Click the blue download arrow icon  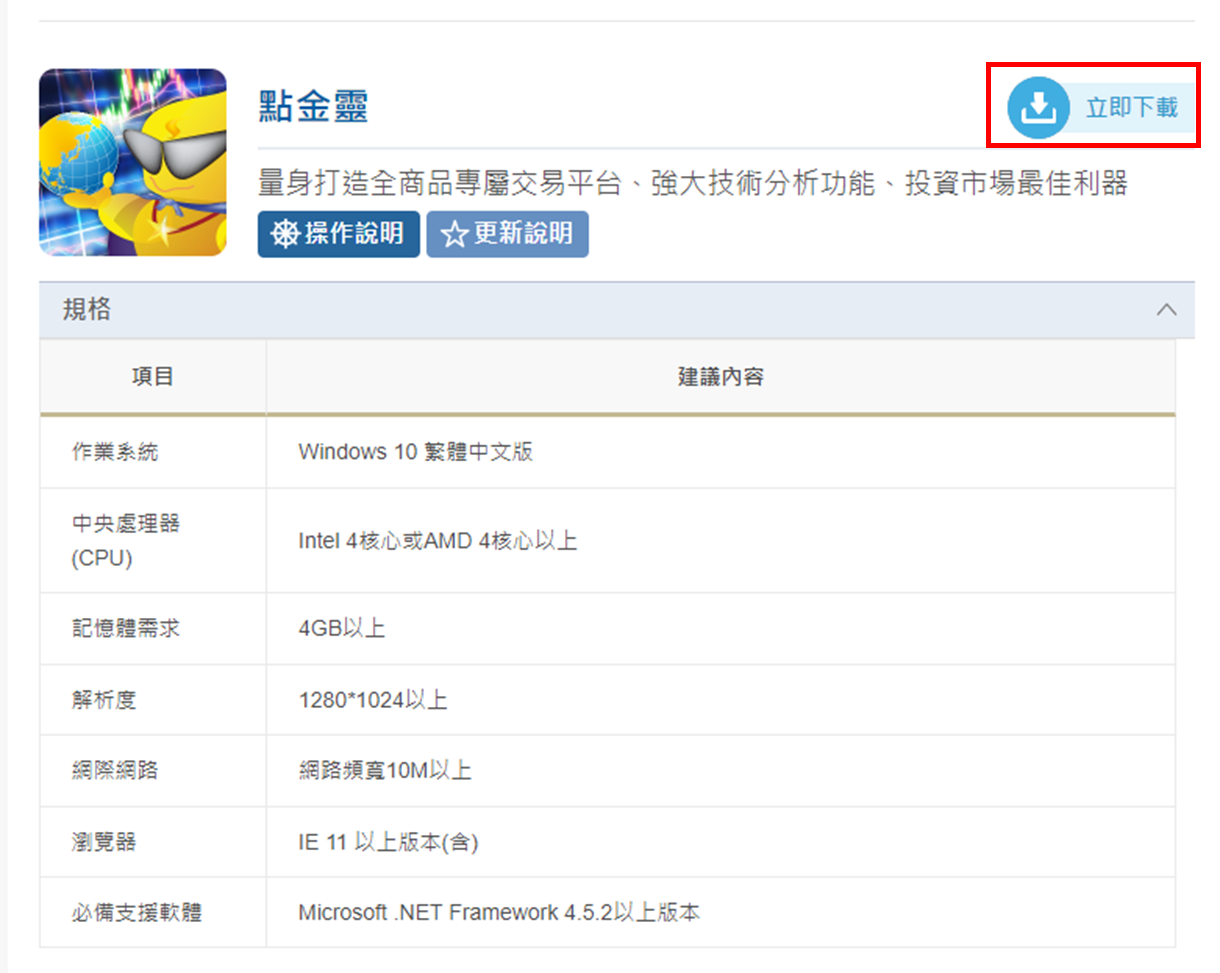pyautogui.click(x=1040, y=107)
